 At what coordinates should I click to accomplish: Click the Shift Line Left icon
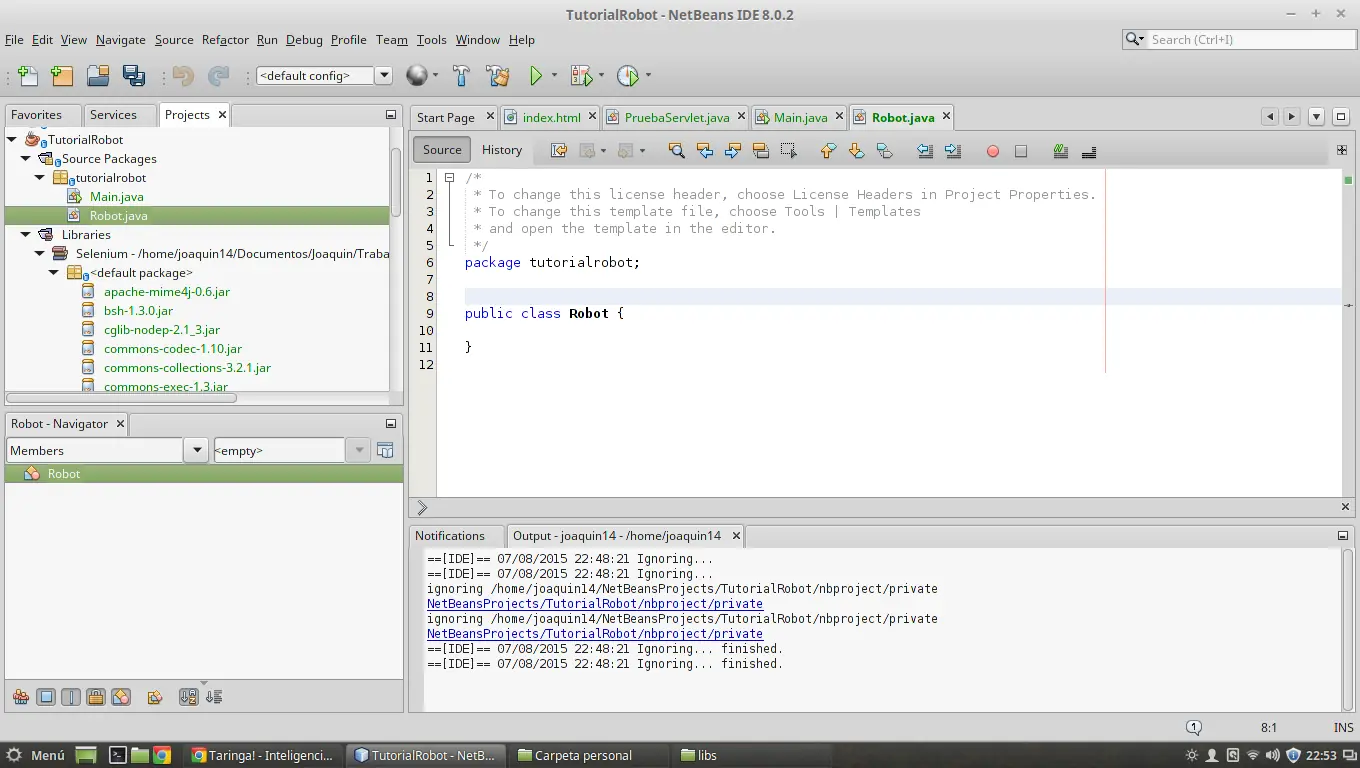[925, 151]
